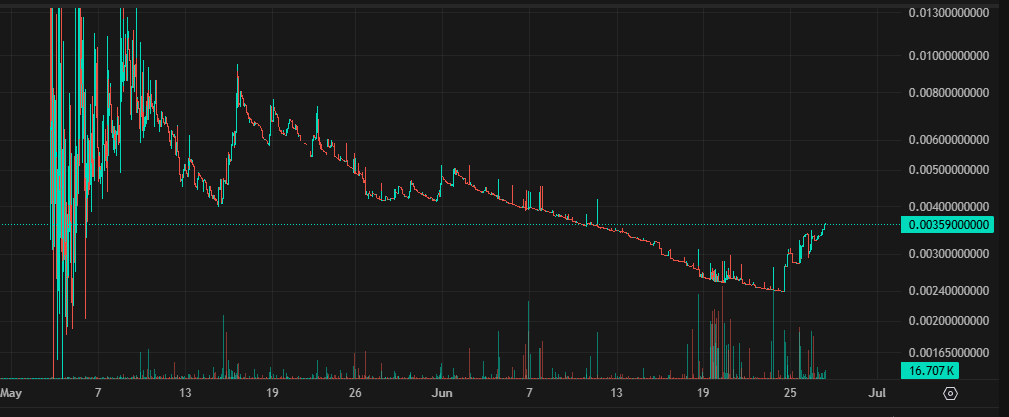
Task: Click current price label 0.00359000000
Action: (x=948, y=225)
